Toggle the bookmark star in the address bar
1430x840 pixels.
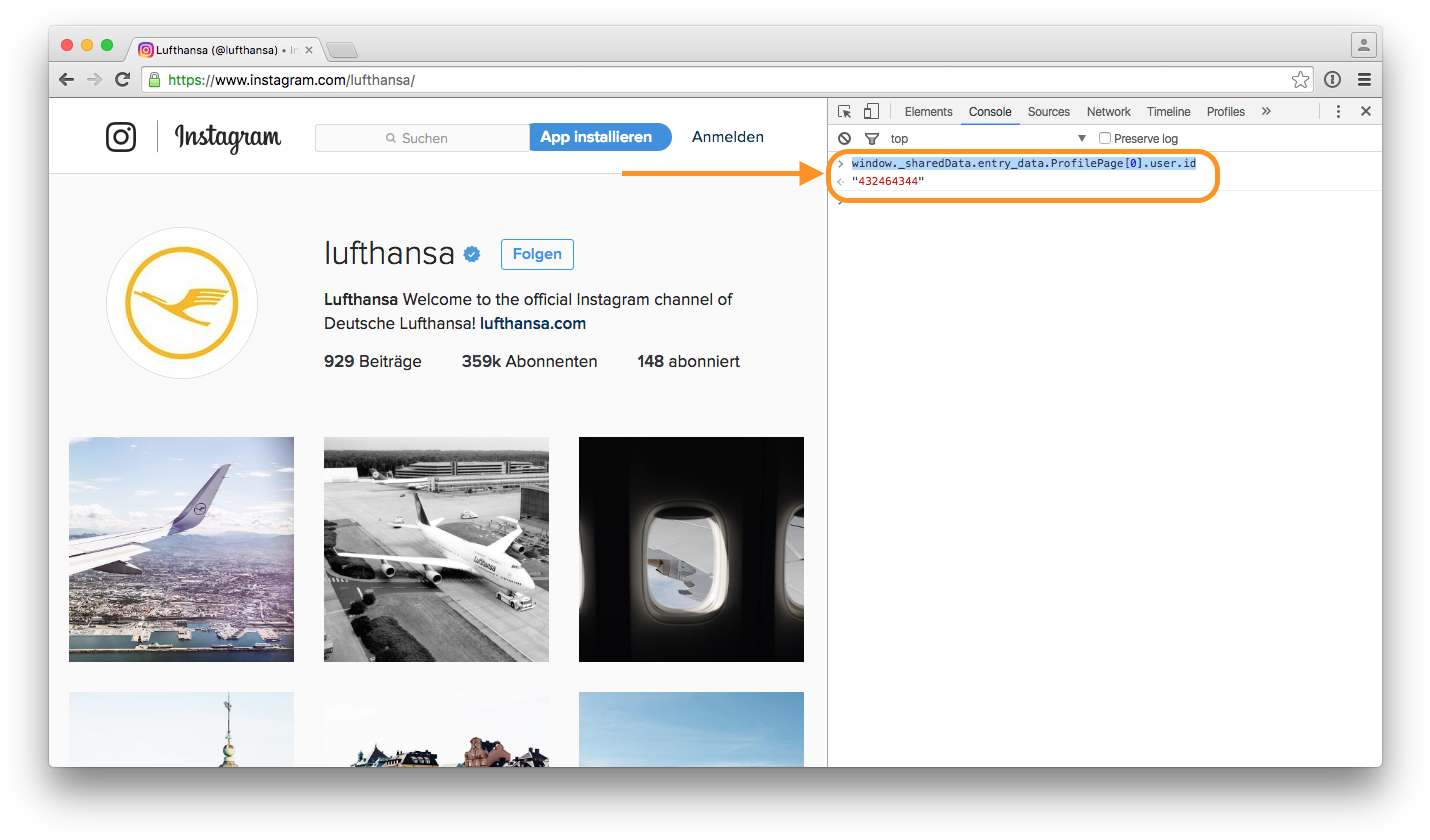point(1301,79)
